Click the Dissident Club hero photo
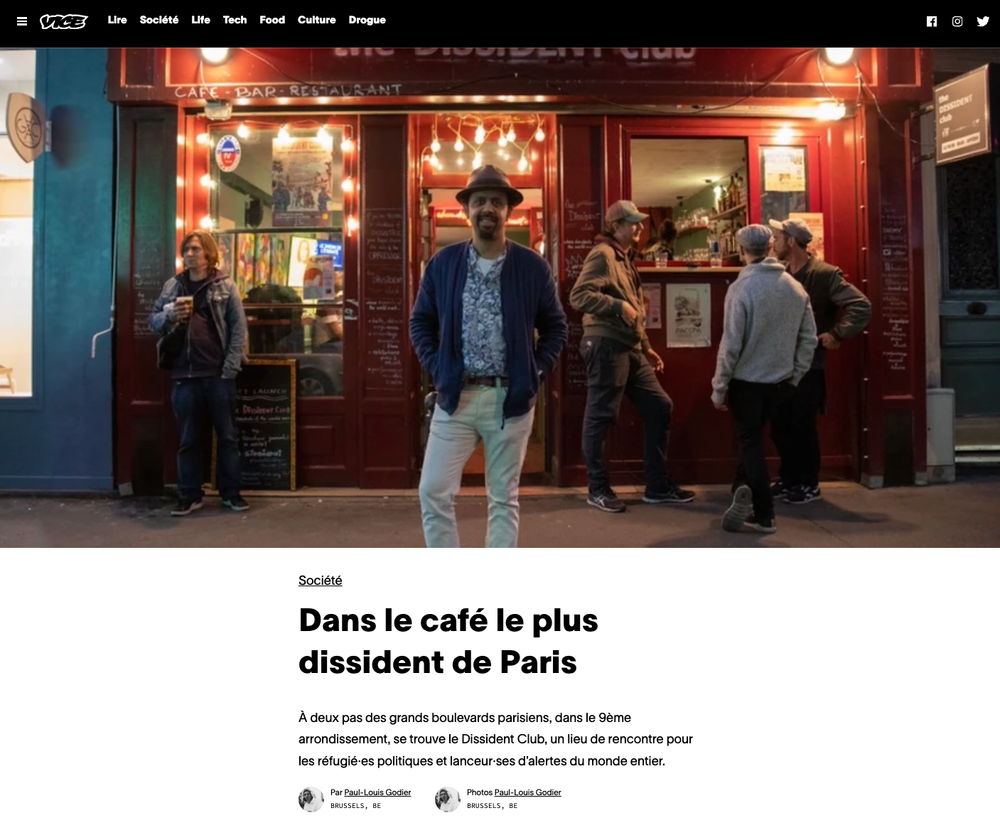1000x825 pixels. tap(500, 297)
